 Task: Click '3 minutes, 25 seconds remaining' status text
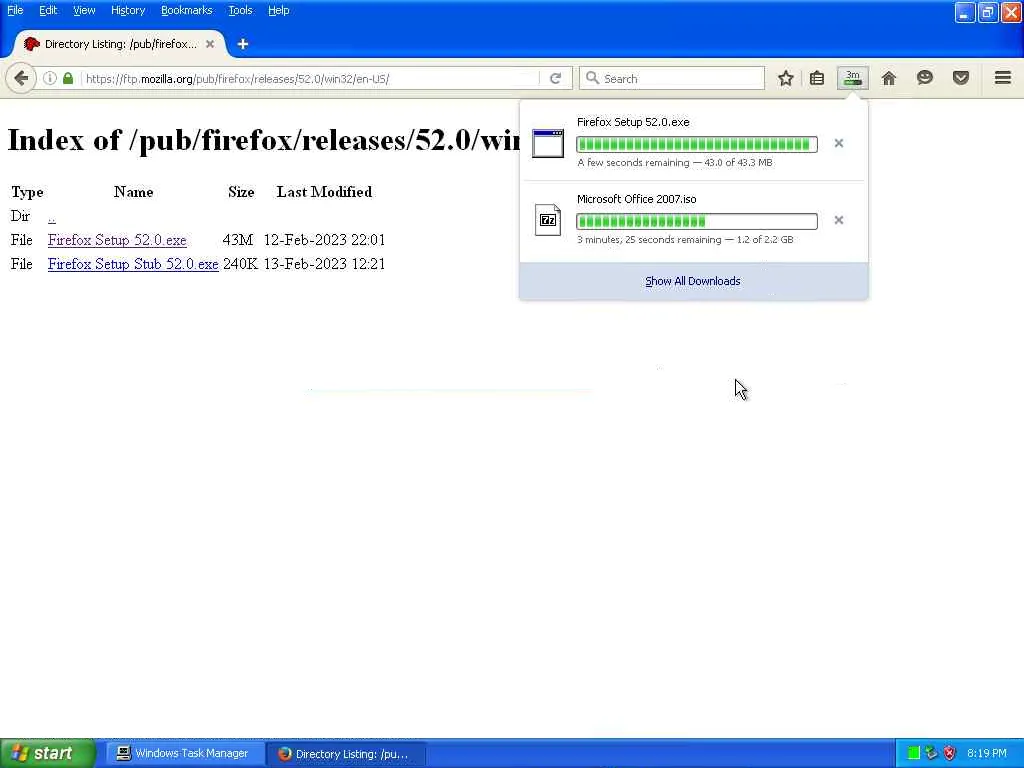click(649, 240)
